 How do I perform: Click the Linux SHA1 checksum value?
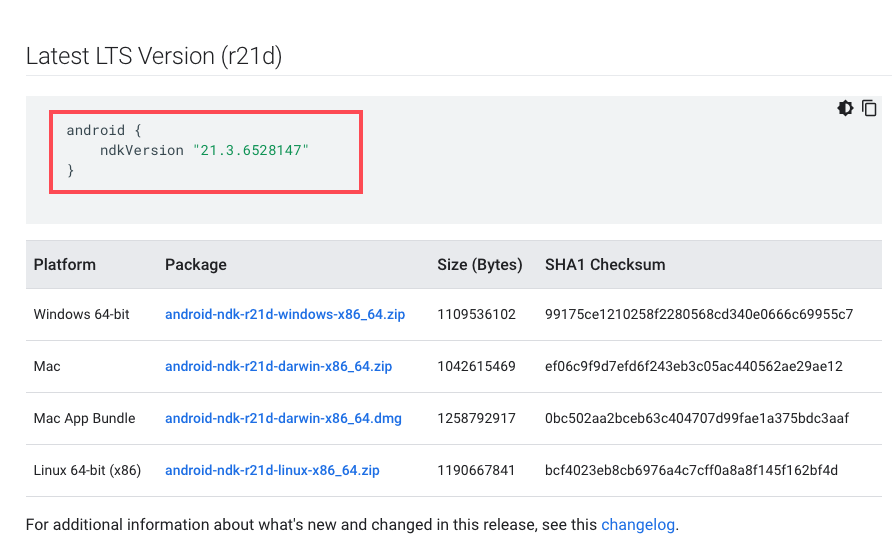(x=691, y=470)
